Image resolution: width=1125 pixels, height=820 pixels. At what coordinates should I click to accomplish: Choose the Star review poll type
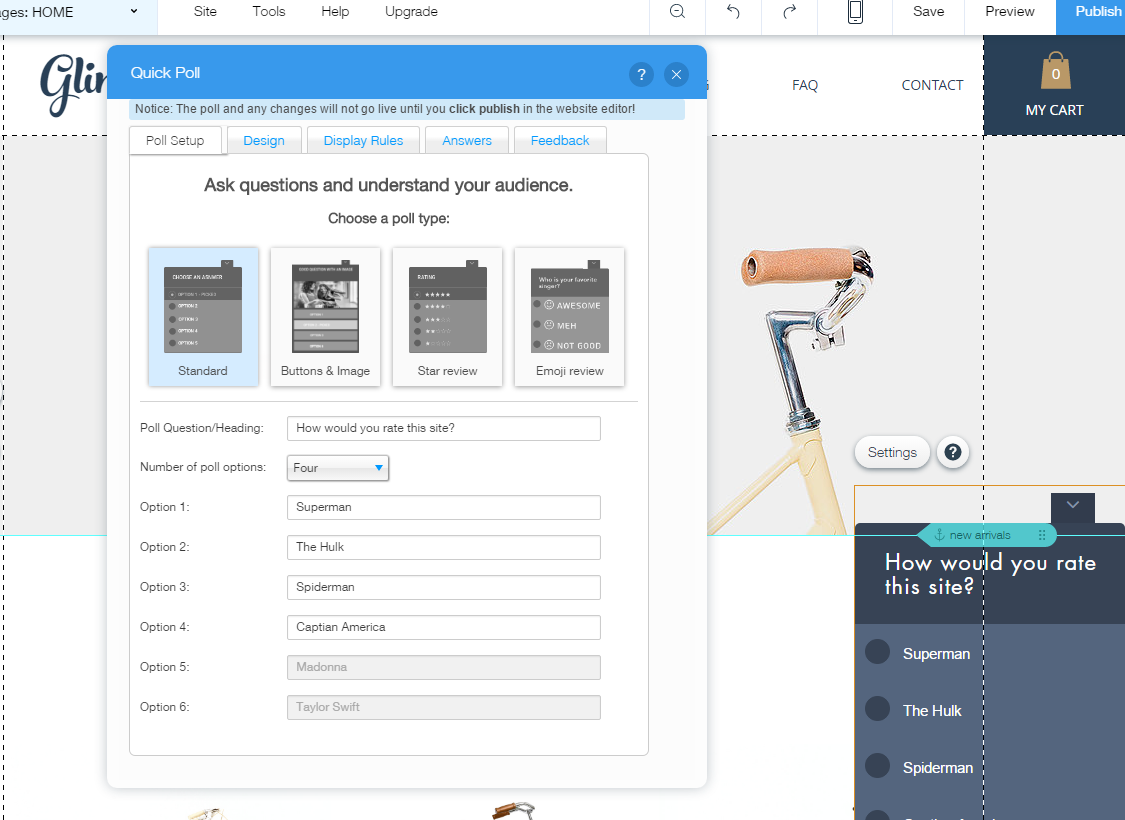coord(448,317)
